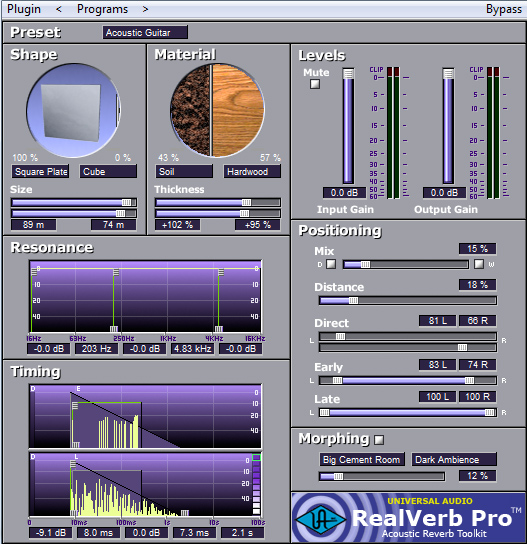Click the Direct left pan slider handle
Viewport: 527px width, 544px height.
point(340,336)
